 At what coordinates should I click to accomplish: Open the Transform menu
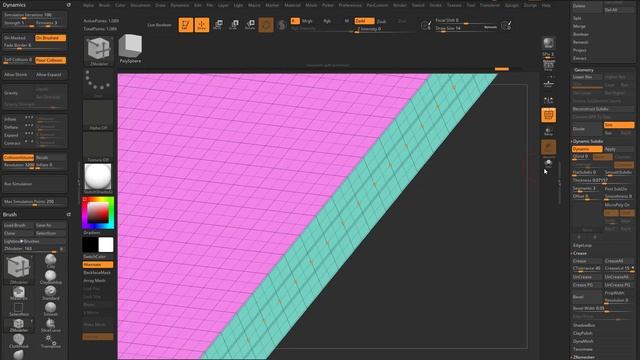490,5
